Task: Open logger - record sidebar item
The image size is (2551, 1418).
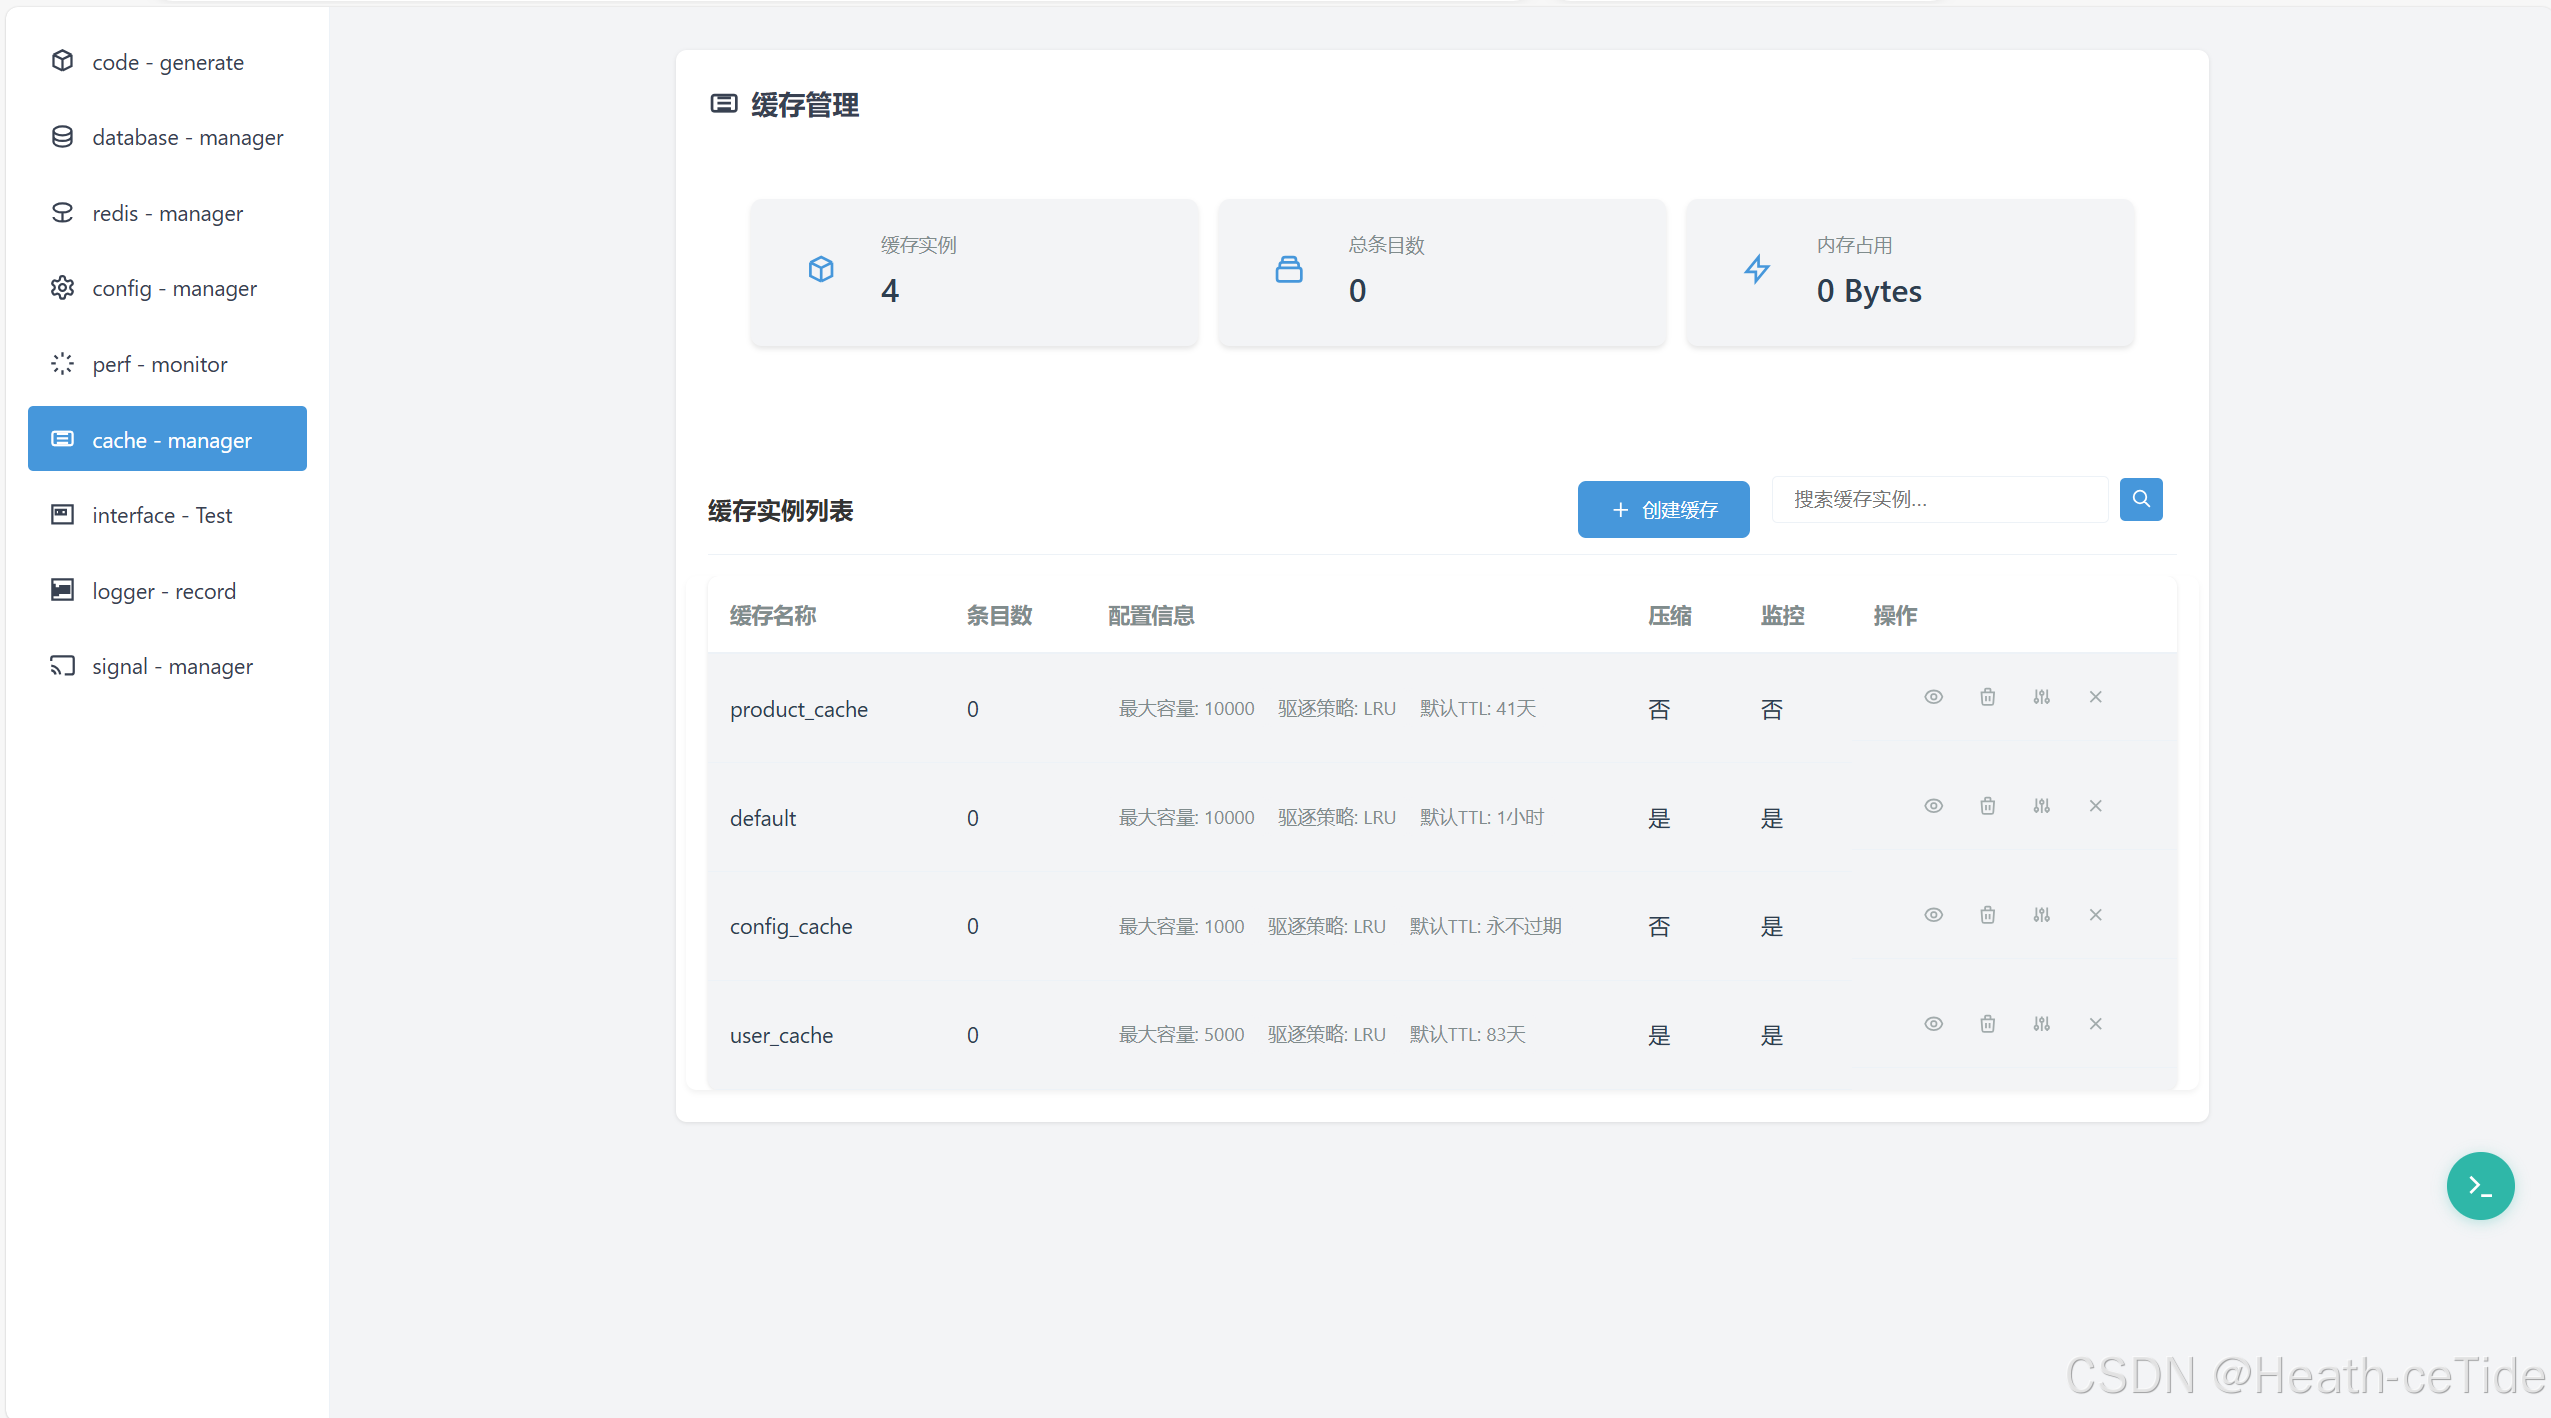Action: [x=163, y=591]
